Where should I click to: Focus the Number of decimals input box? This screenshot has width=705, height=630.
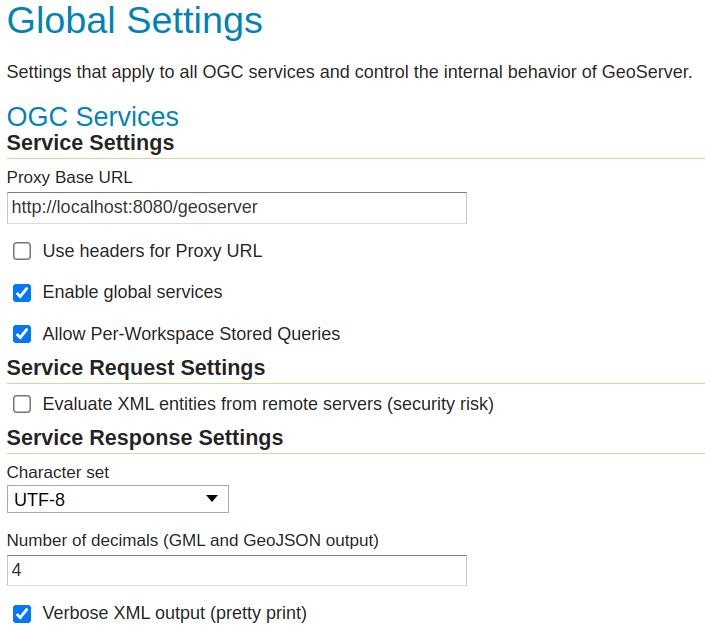tap(236, 570)
